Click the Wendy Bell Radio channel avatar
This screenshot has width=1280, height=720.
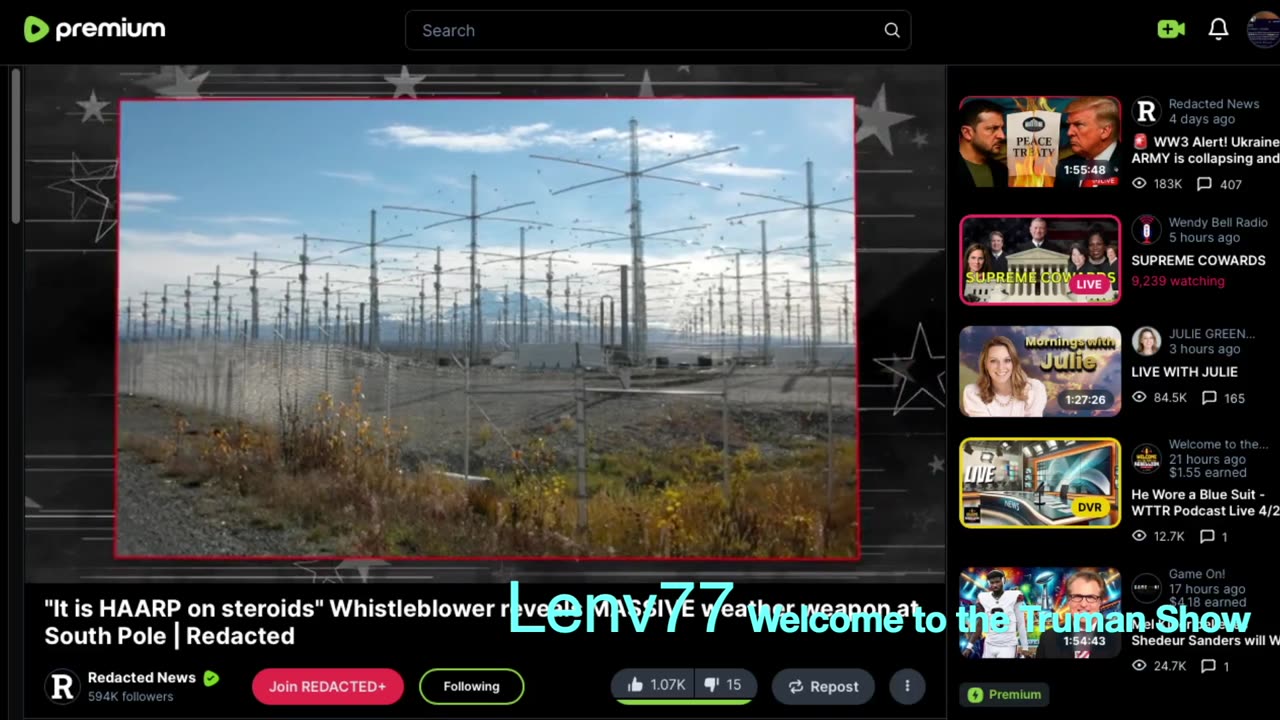(1147, 229)
